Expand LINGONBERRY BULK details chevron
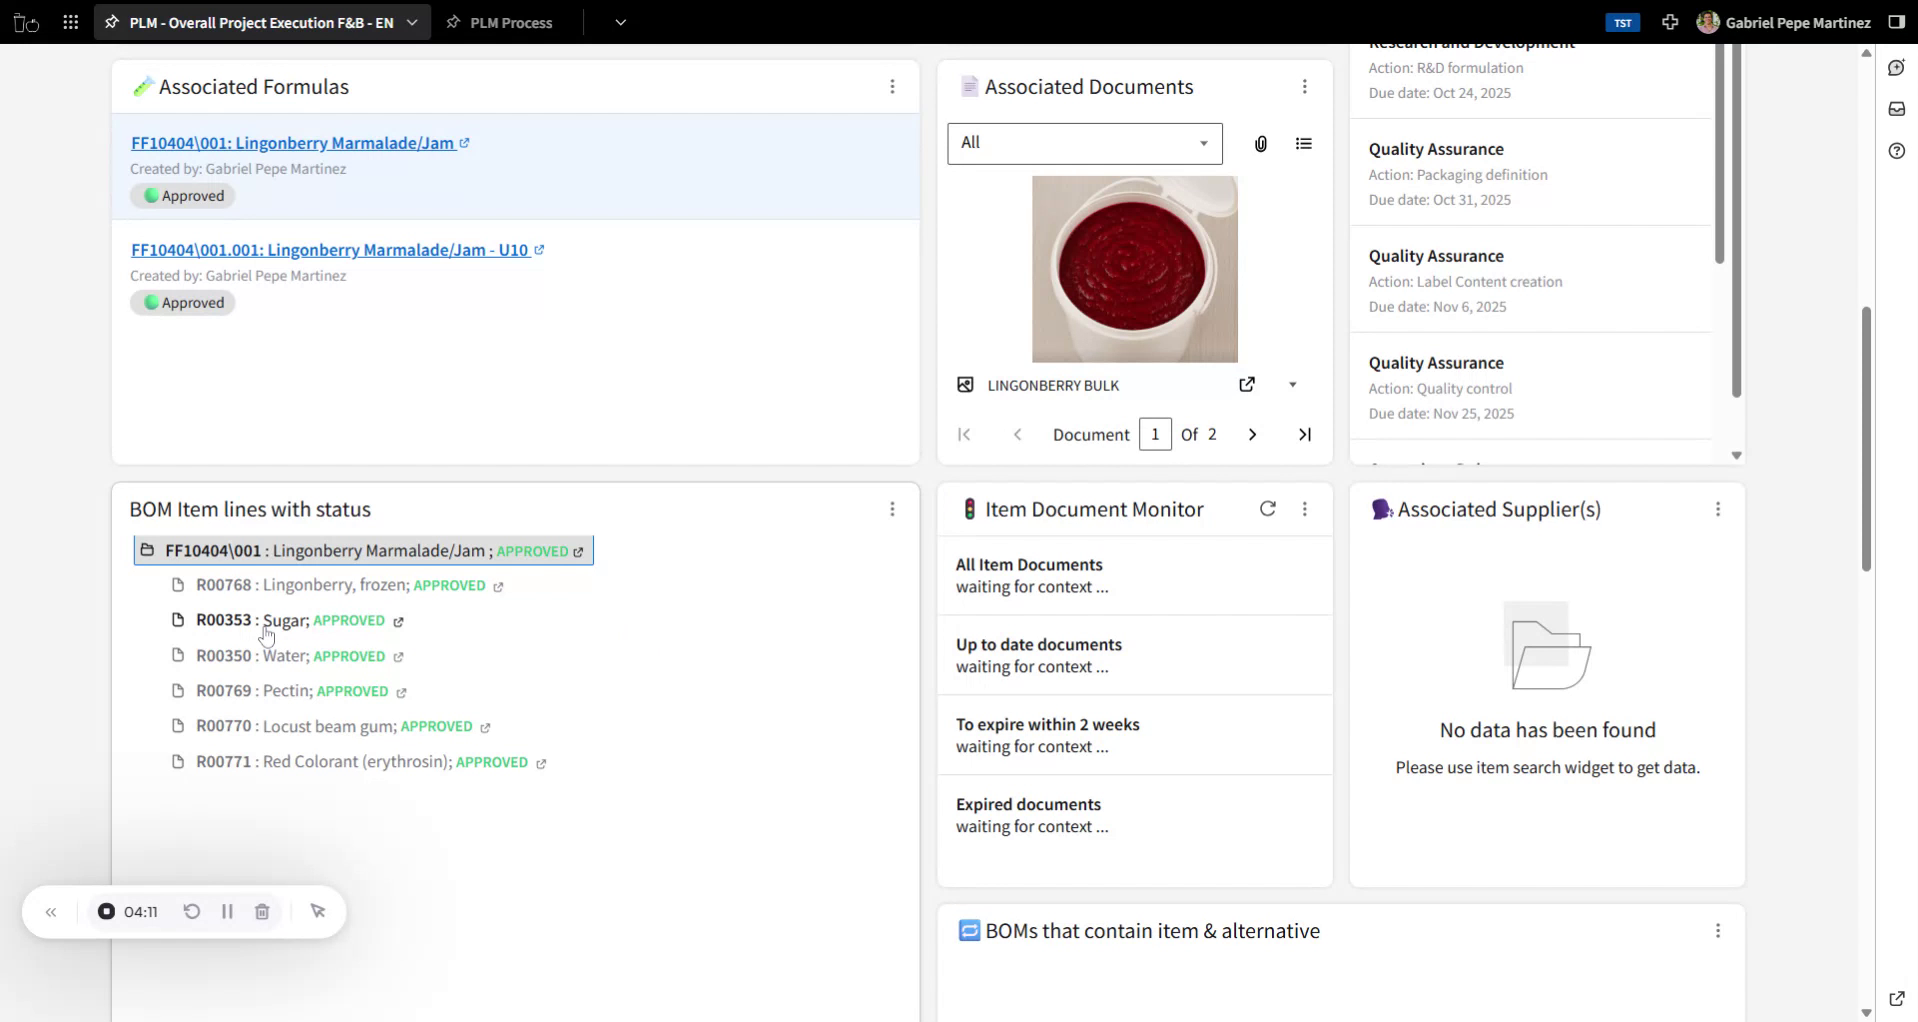 pyautogui.click(x=1292, y=384)
